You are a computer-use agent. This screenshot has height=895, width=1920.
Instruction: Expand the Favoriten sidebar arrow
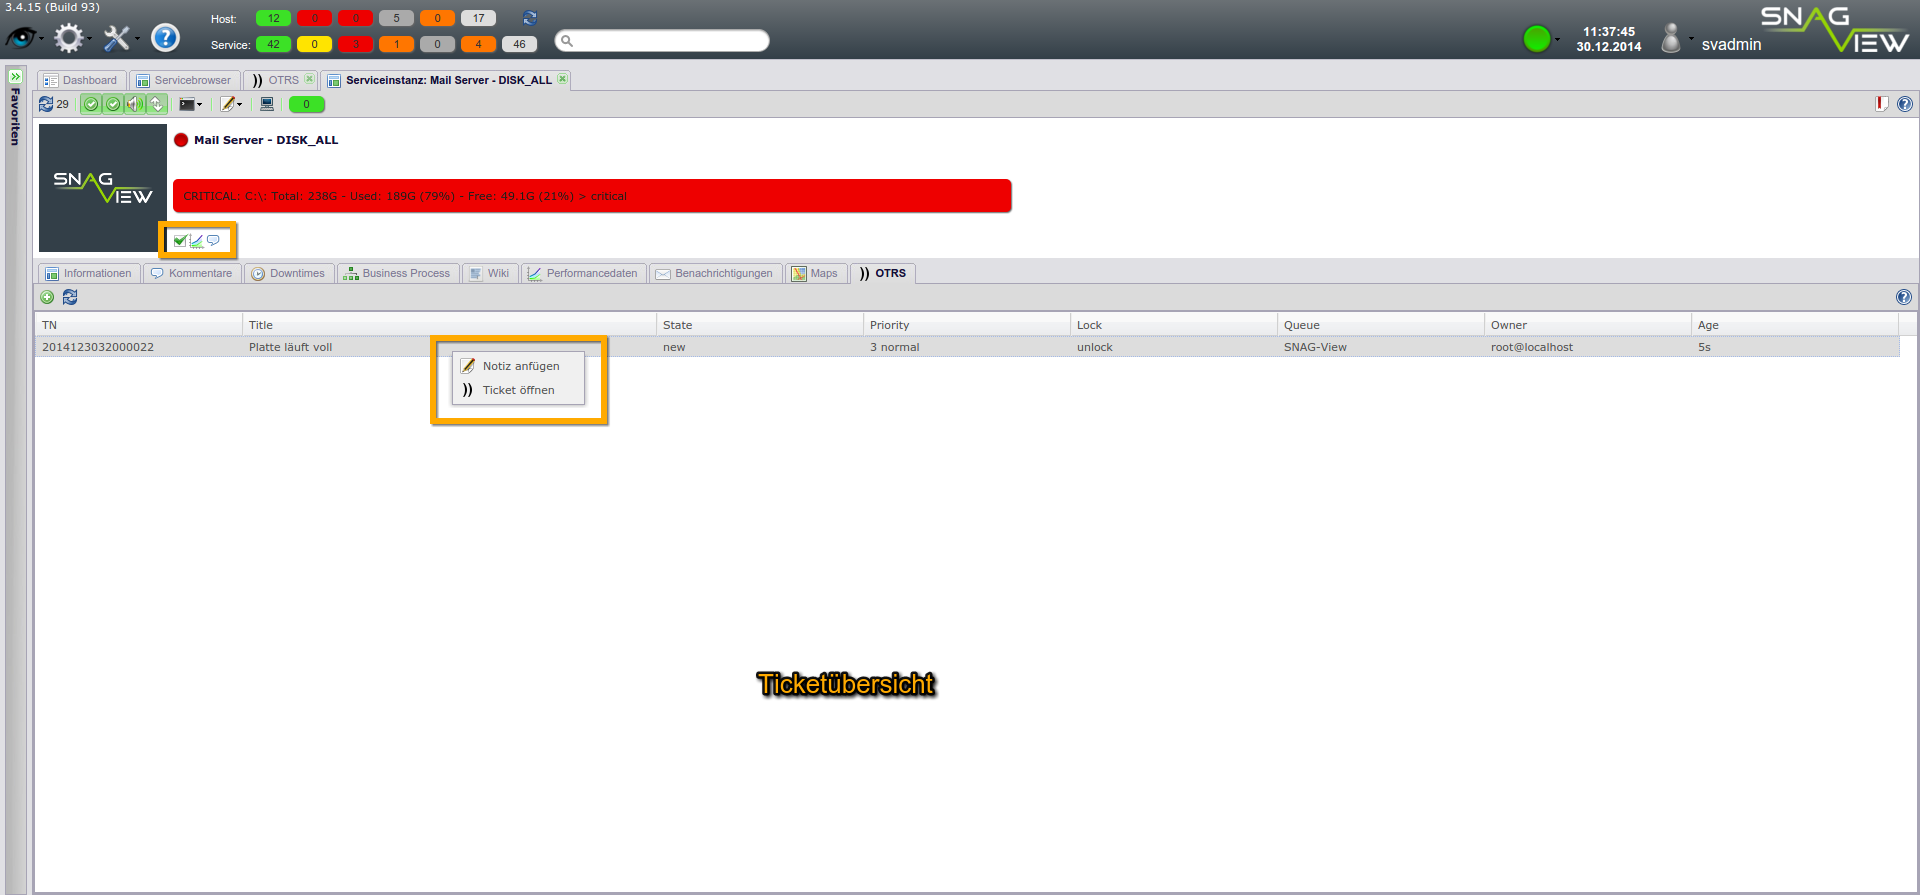pos(15,76)
